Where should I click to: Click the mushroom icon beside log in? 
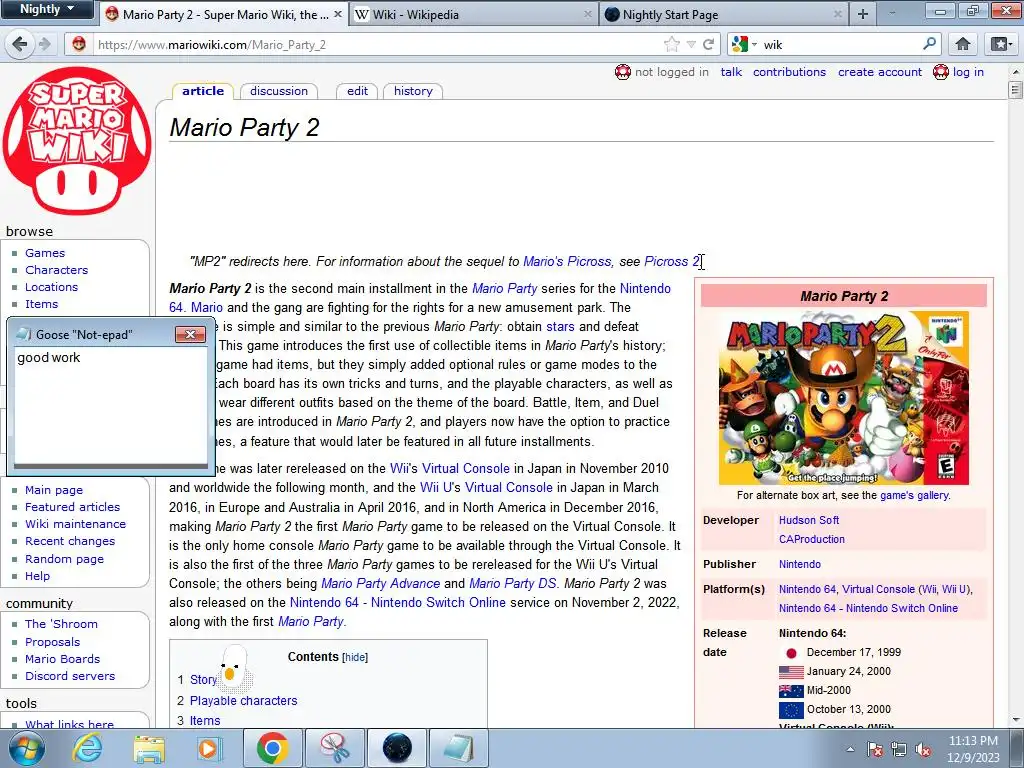coord(940,72)
